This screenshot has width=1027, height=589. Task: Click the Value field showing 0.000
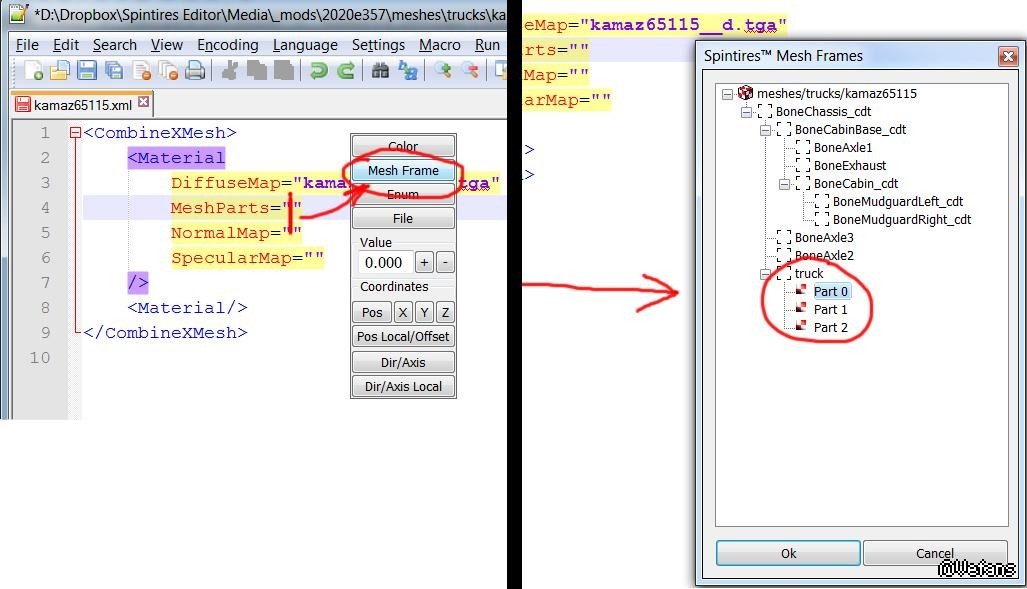pyautogui.click(x=385, y=263)
